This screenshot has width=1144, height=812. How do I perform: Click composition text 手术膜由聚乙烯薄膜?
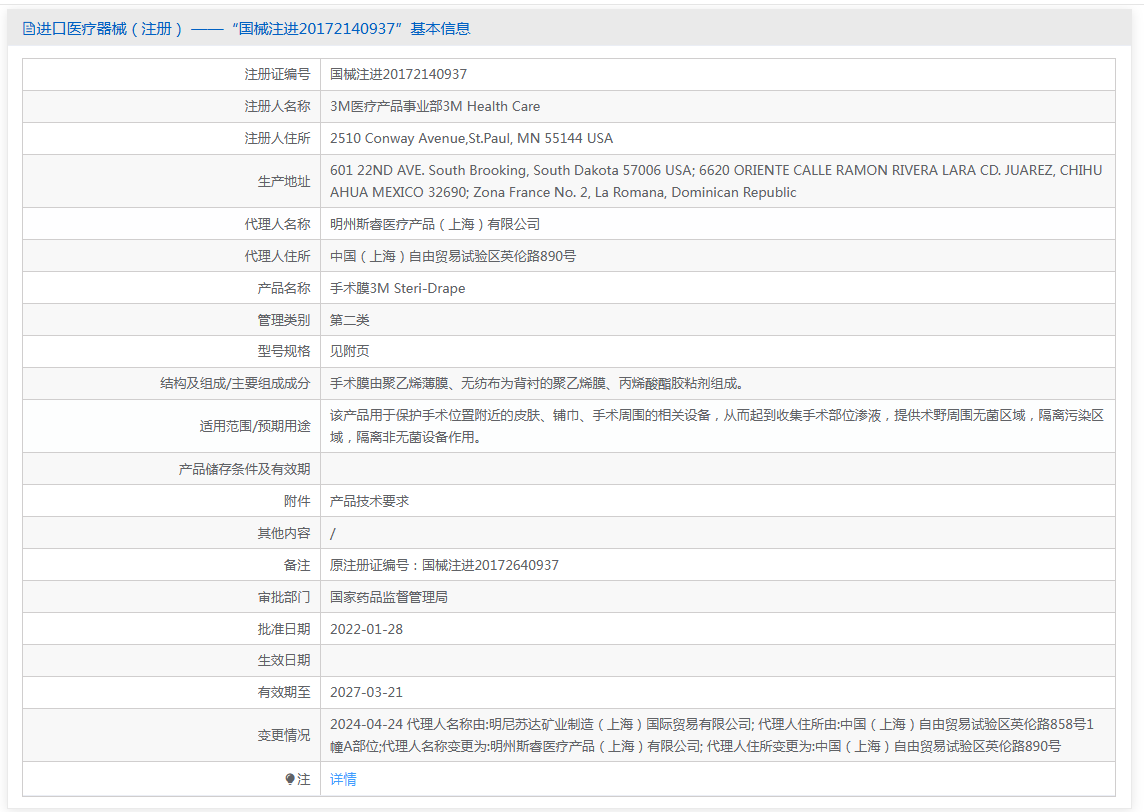point(536,383)
